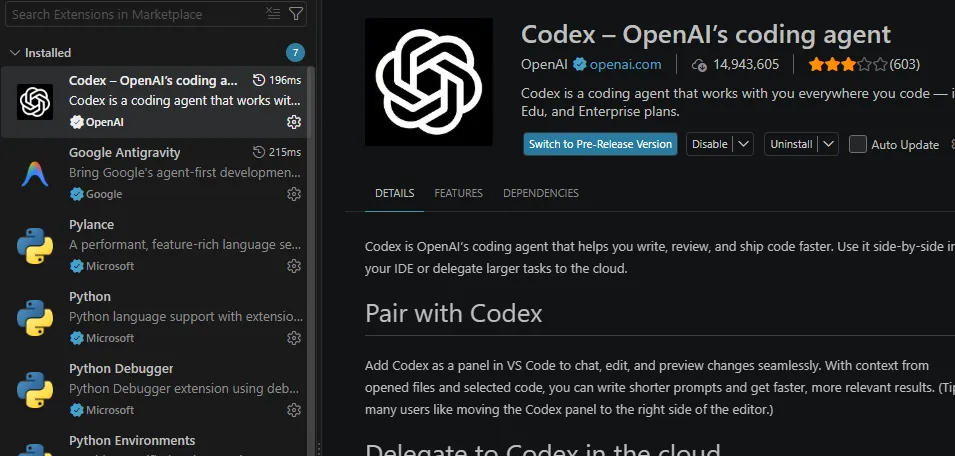Viewport: 955px width, 456px height.
Task: Collapse the Installed section
Action: coord(15,53)
